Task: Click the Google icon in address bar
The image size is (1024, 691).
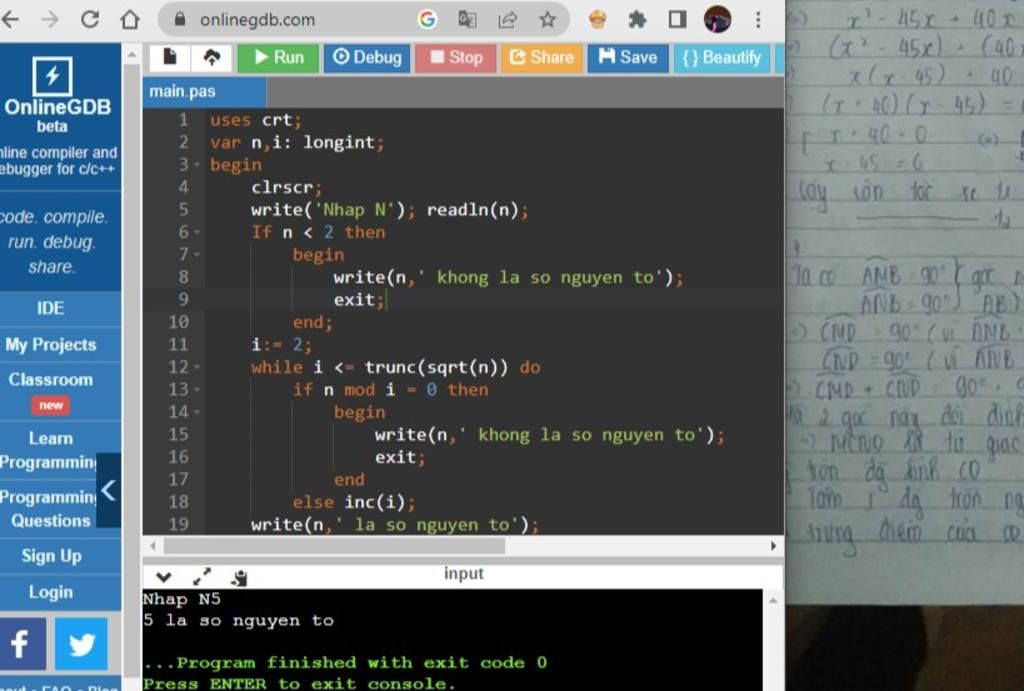Action: coord(427,20)
